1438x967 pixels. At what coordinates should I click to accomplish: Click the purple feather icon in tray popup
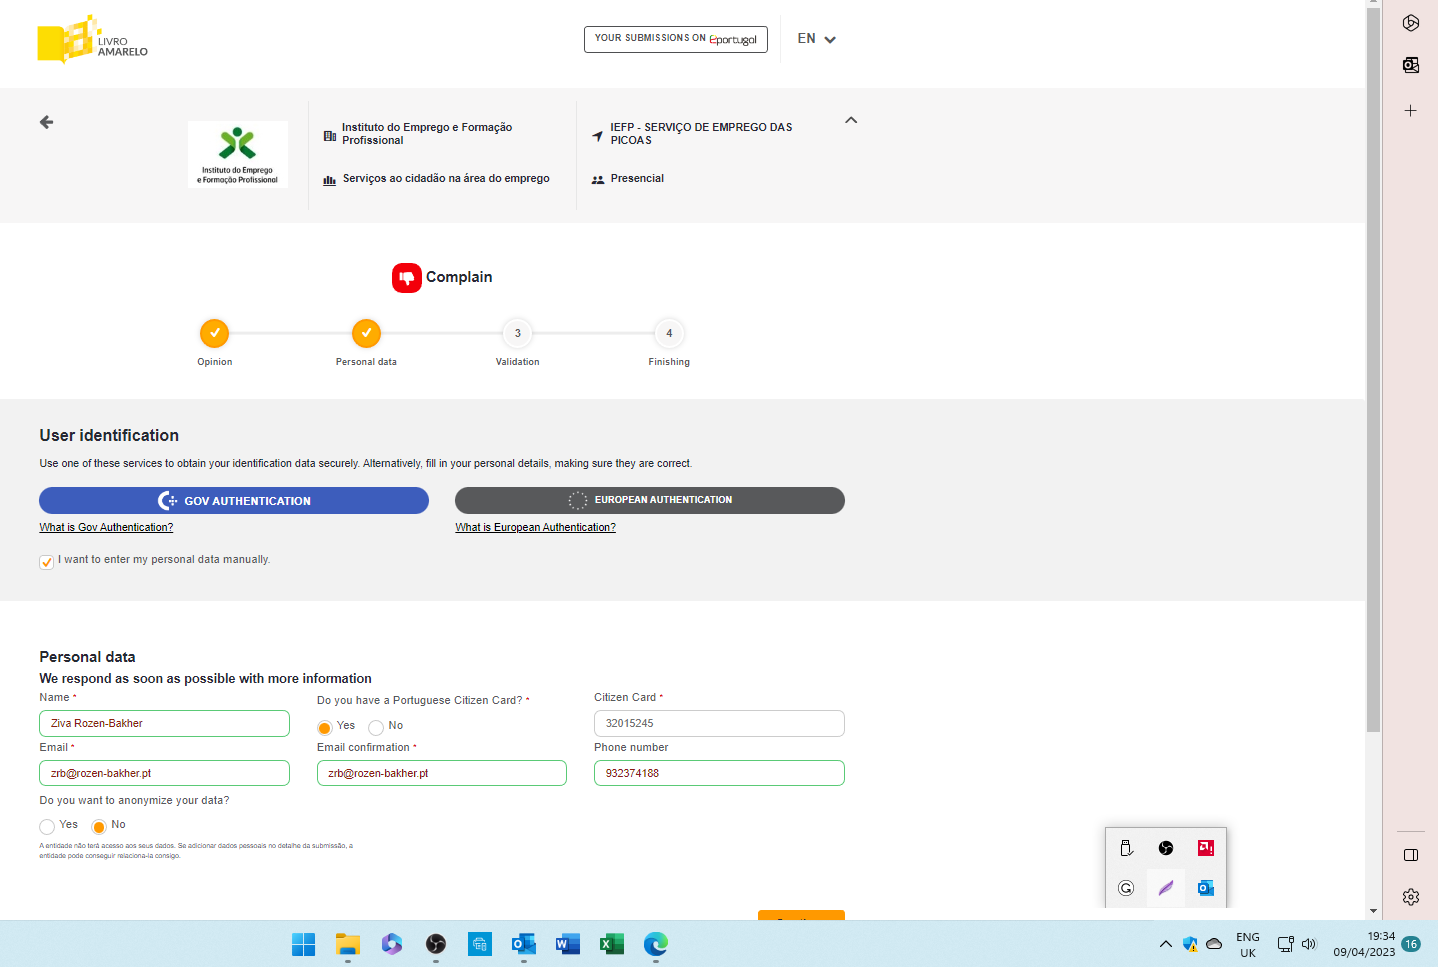(1166, 888)
